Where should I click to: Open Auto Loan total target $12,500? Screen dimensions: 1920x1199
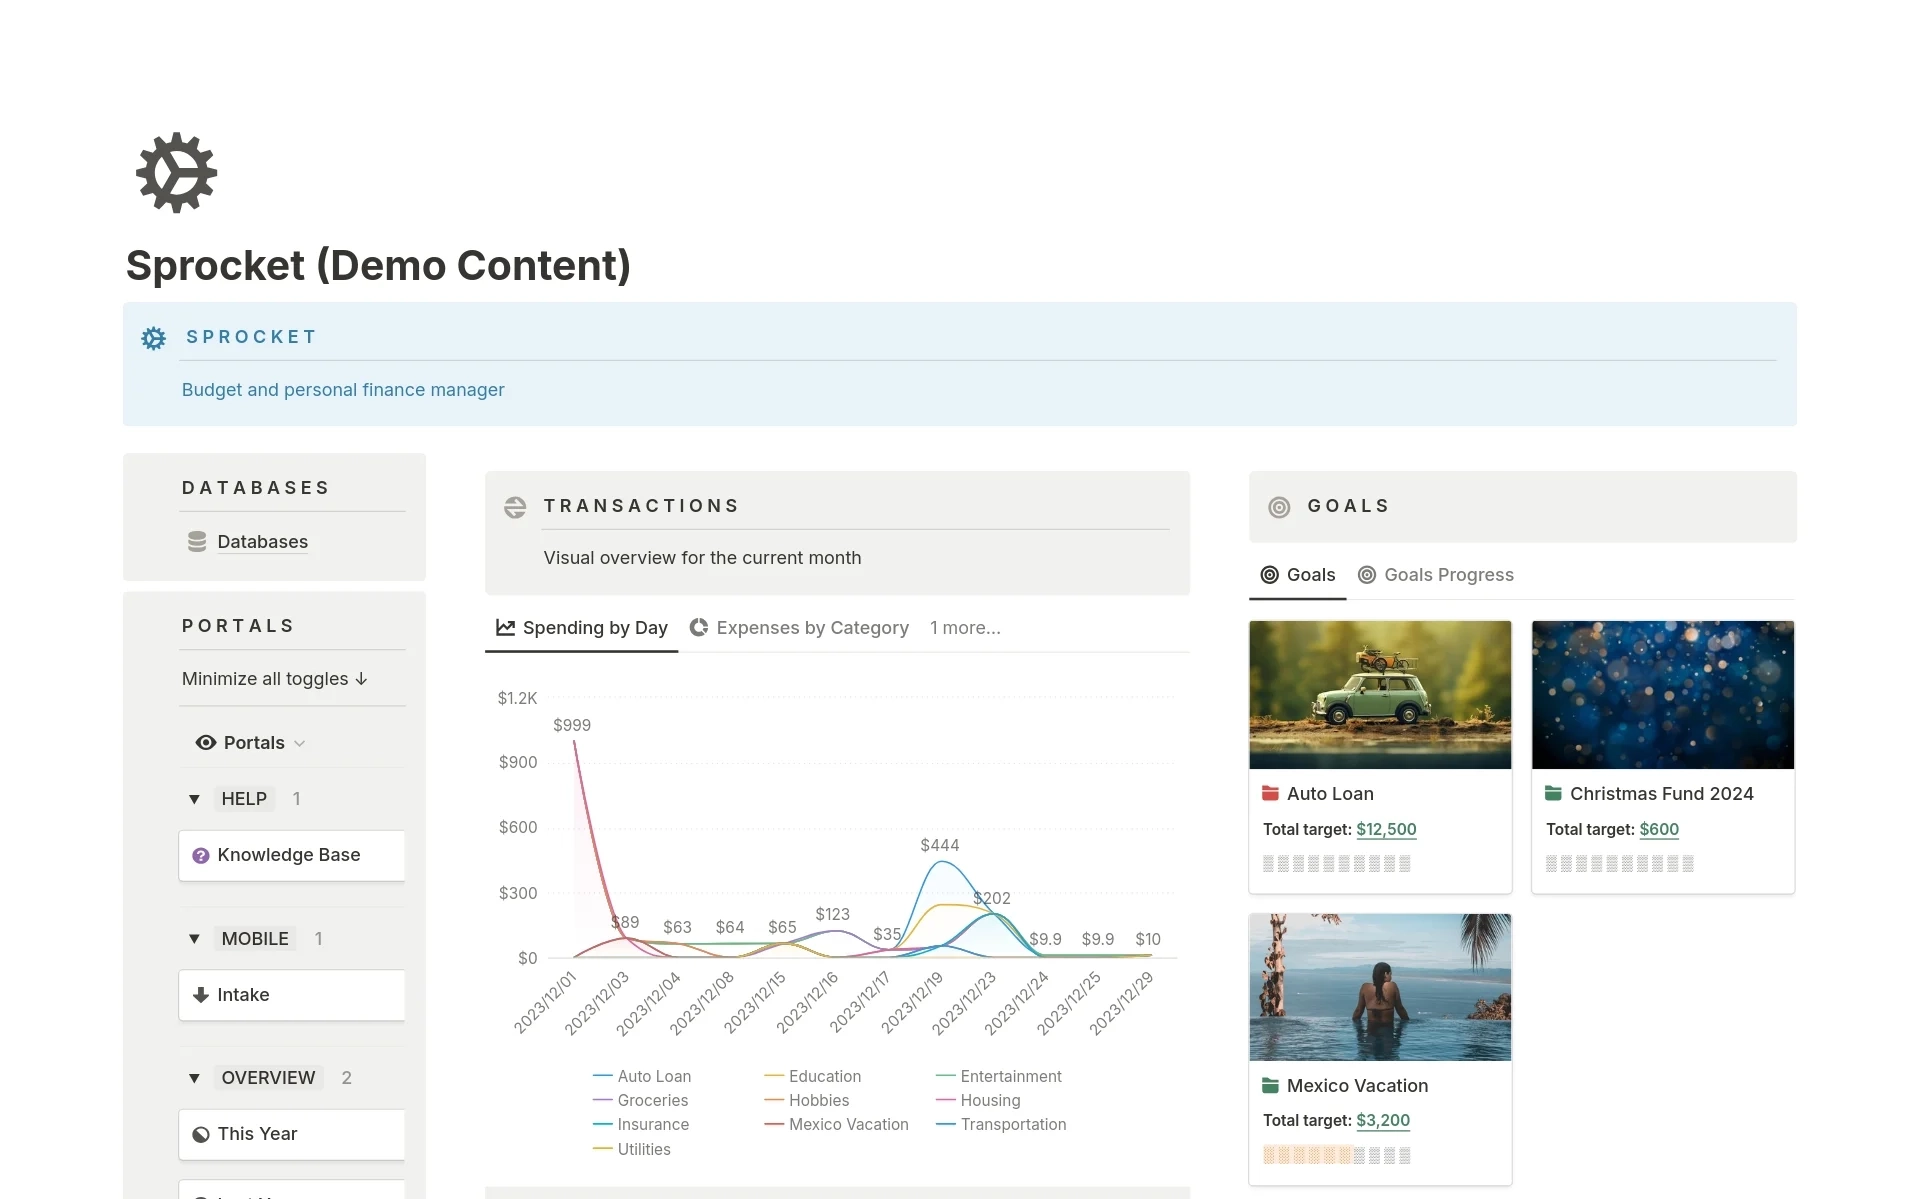pos(1386,830)
